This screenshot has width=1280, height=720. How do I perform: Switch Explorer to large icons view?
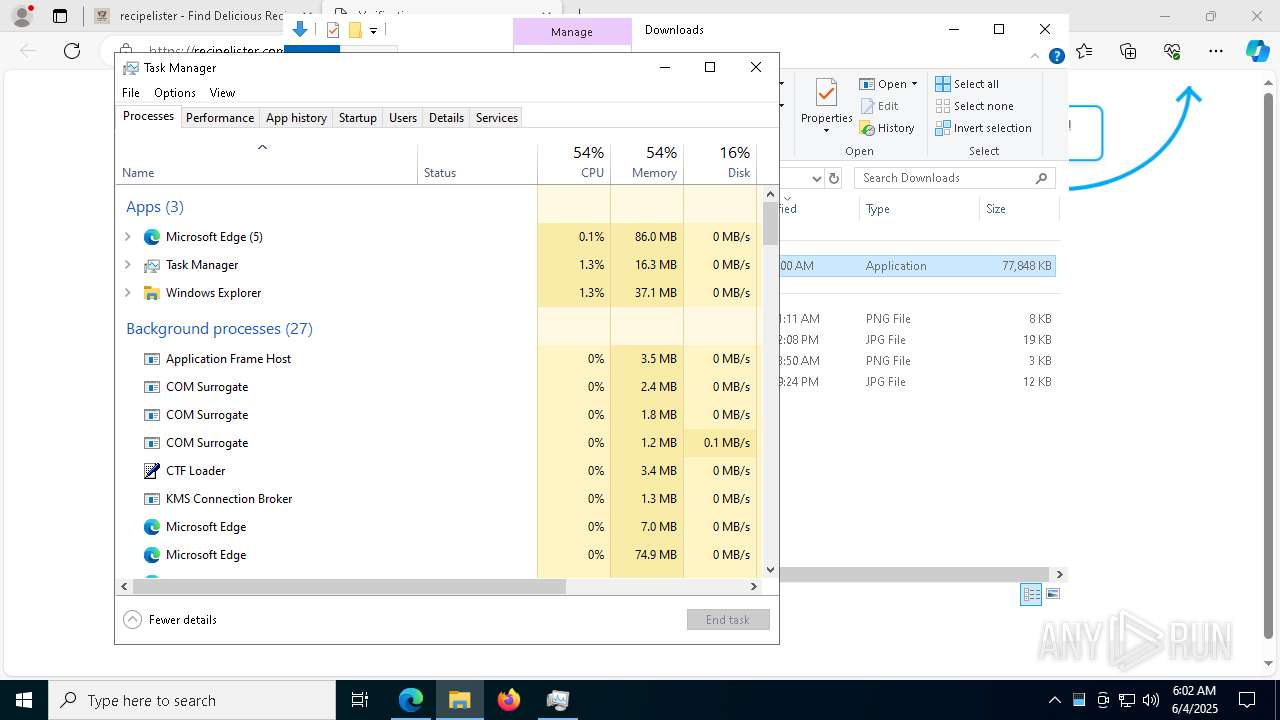[x=1053, y=594]
